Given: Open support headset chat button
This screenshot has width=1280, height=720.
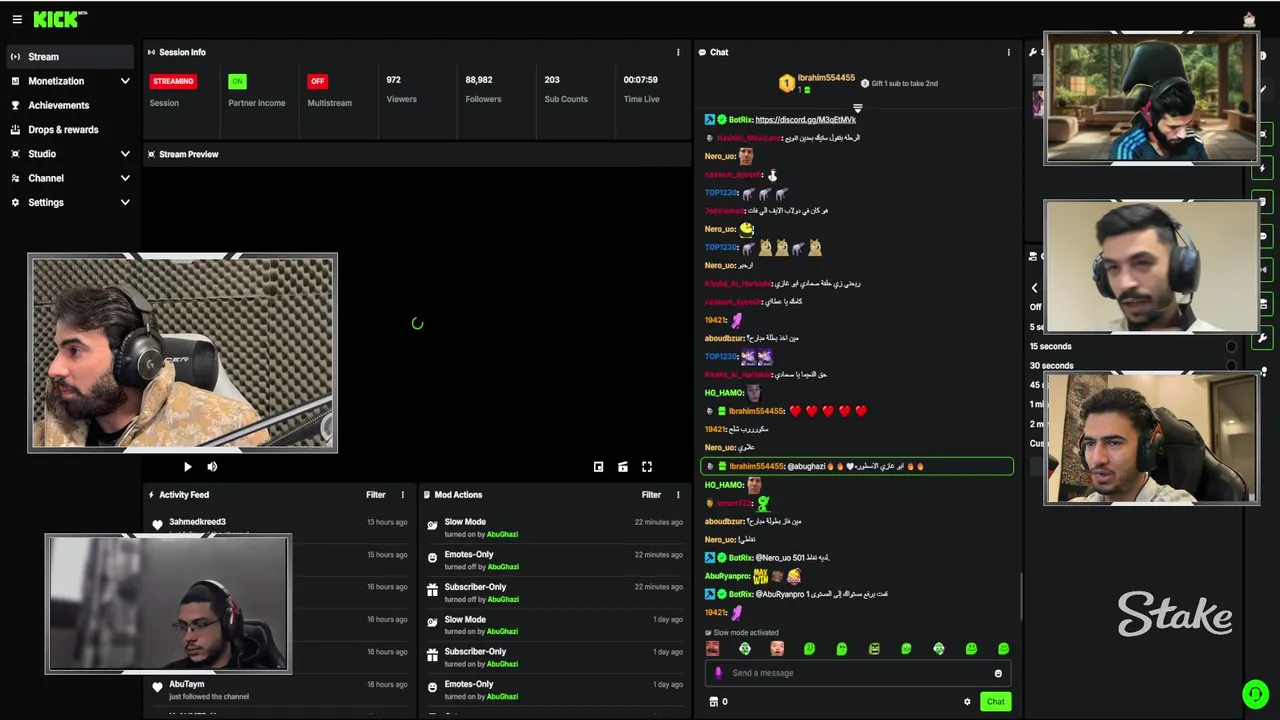Looking at the screenshot, I should [1254, 694].
